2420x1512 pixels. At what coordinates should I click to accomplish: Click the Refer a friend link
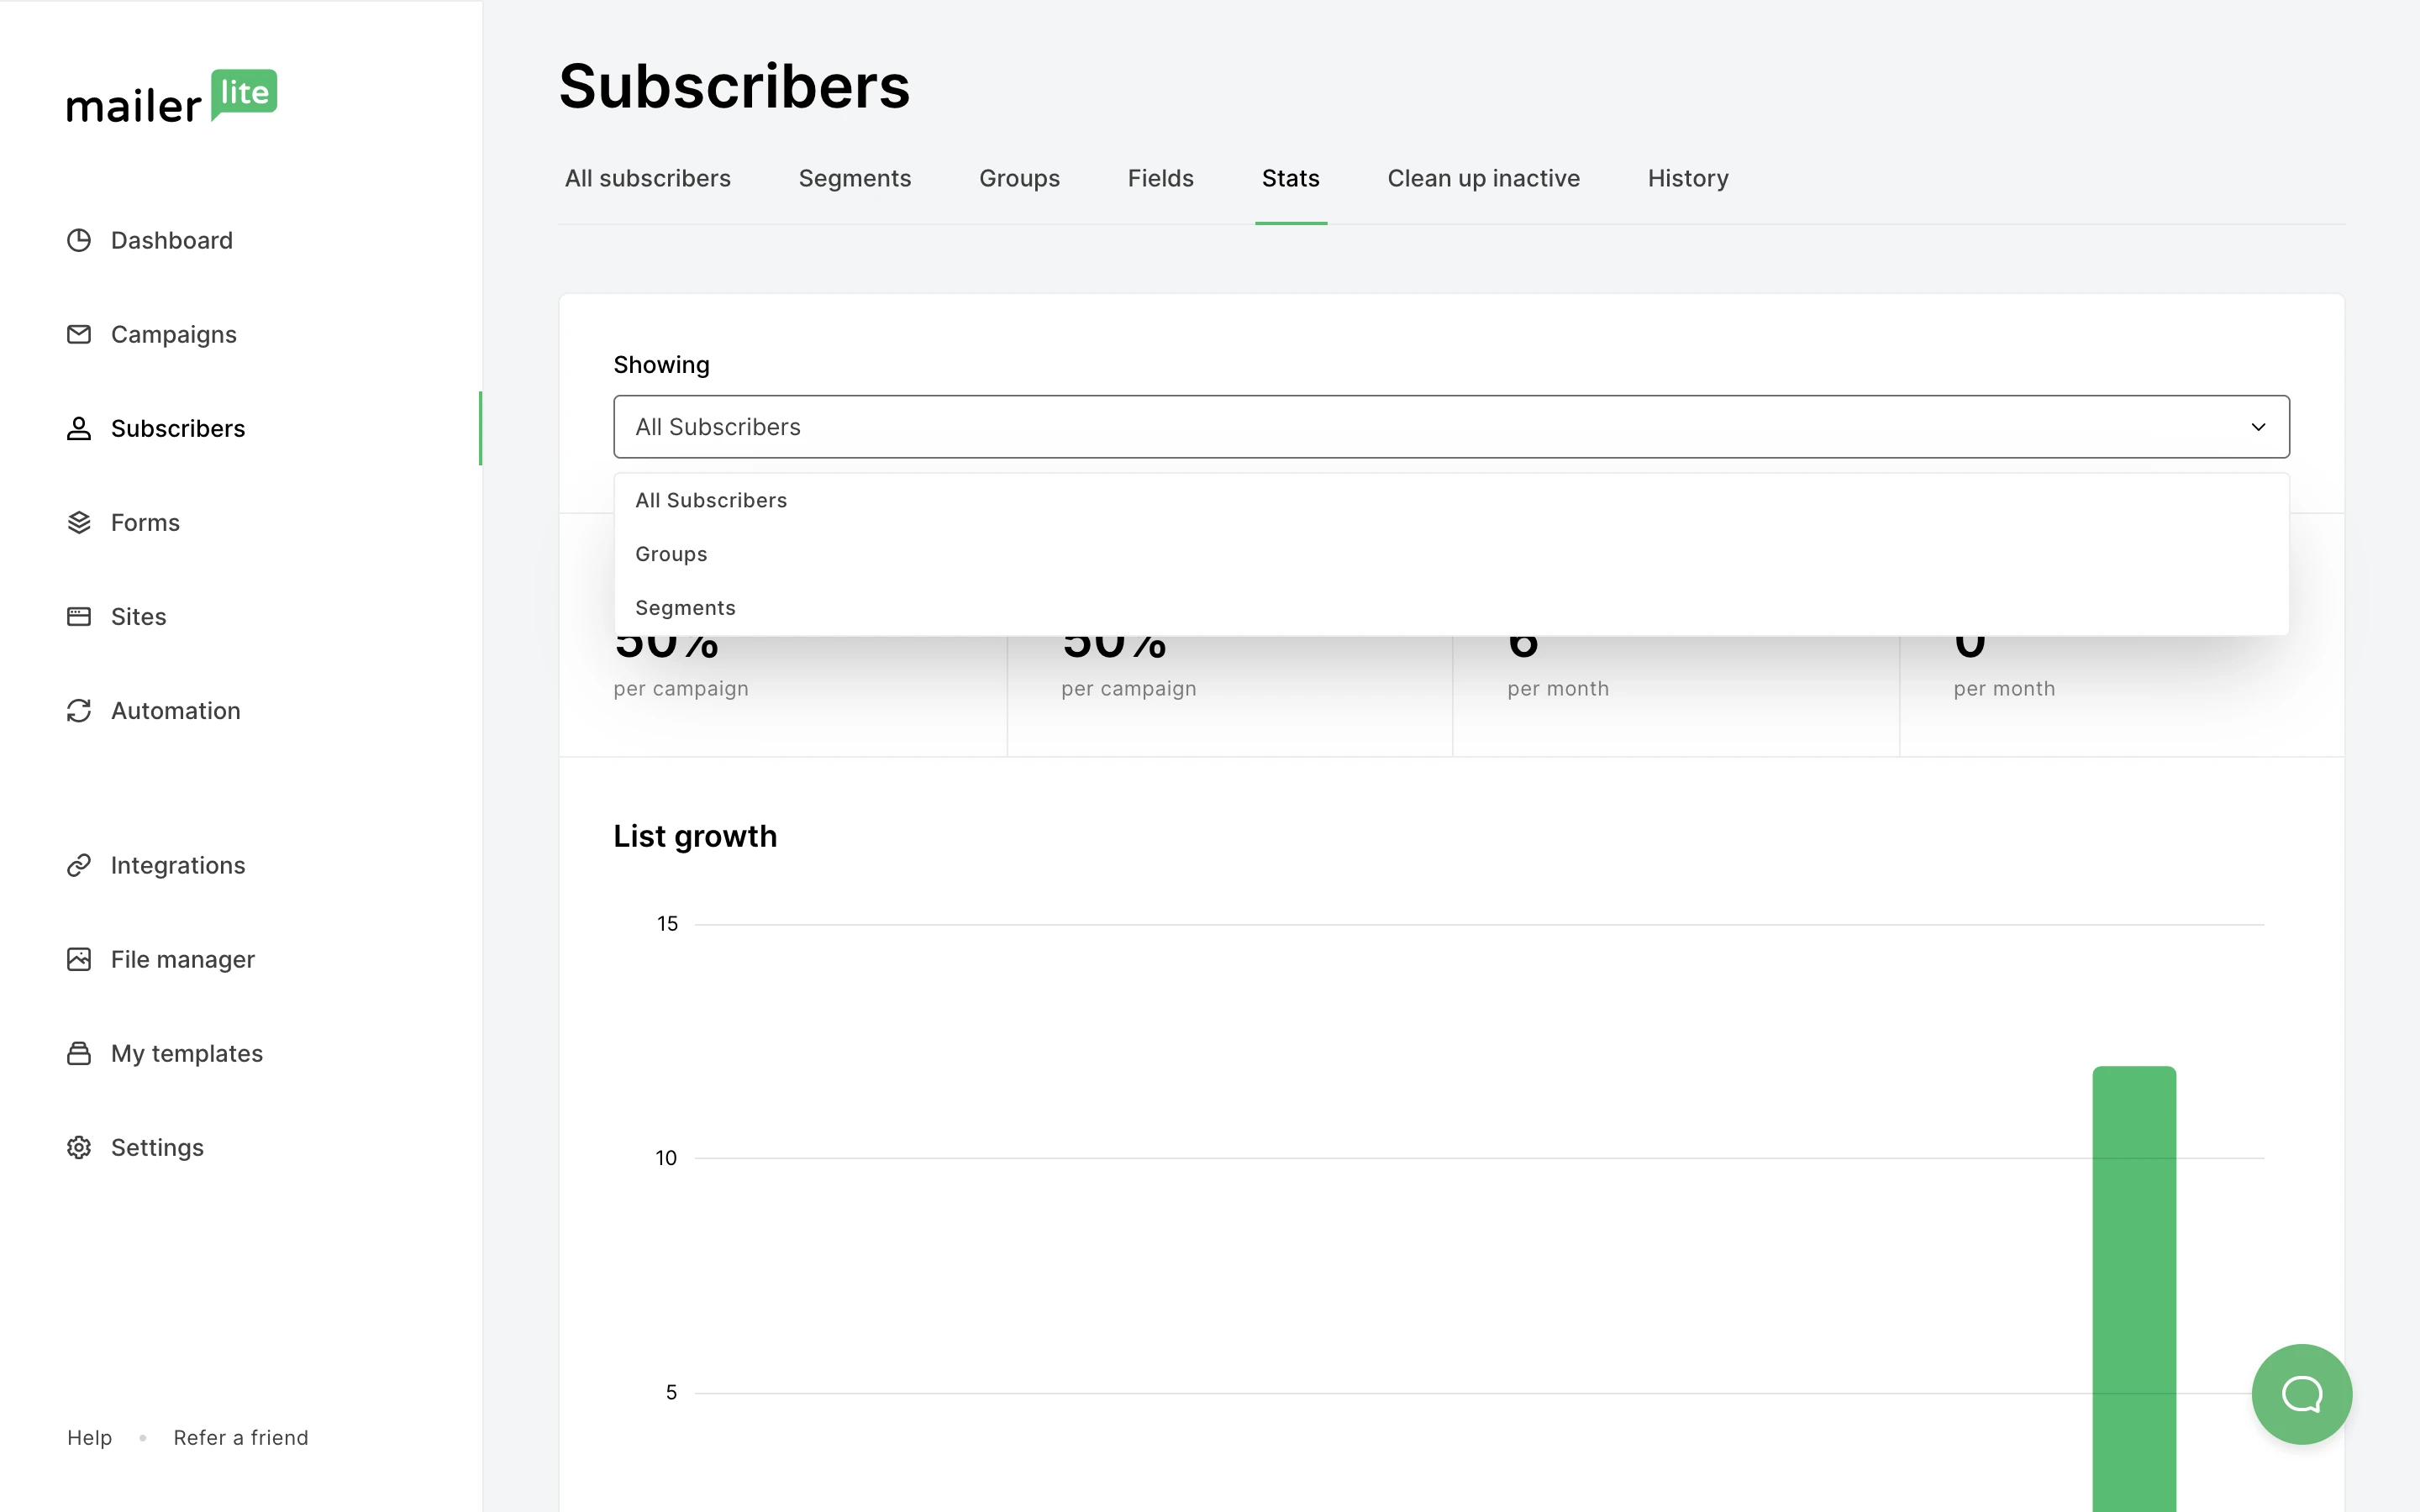[x=241, y=1437]
